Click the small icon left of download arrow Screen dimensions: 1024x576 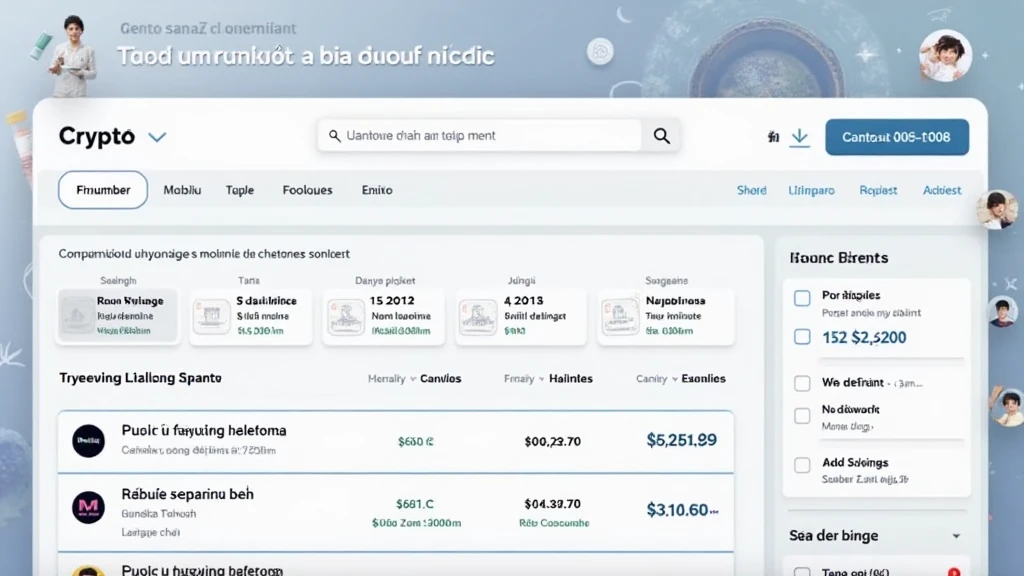(773, 137)
